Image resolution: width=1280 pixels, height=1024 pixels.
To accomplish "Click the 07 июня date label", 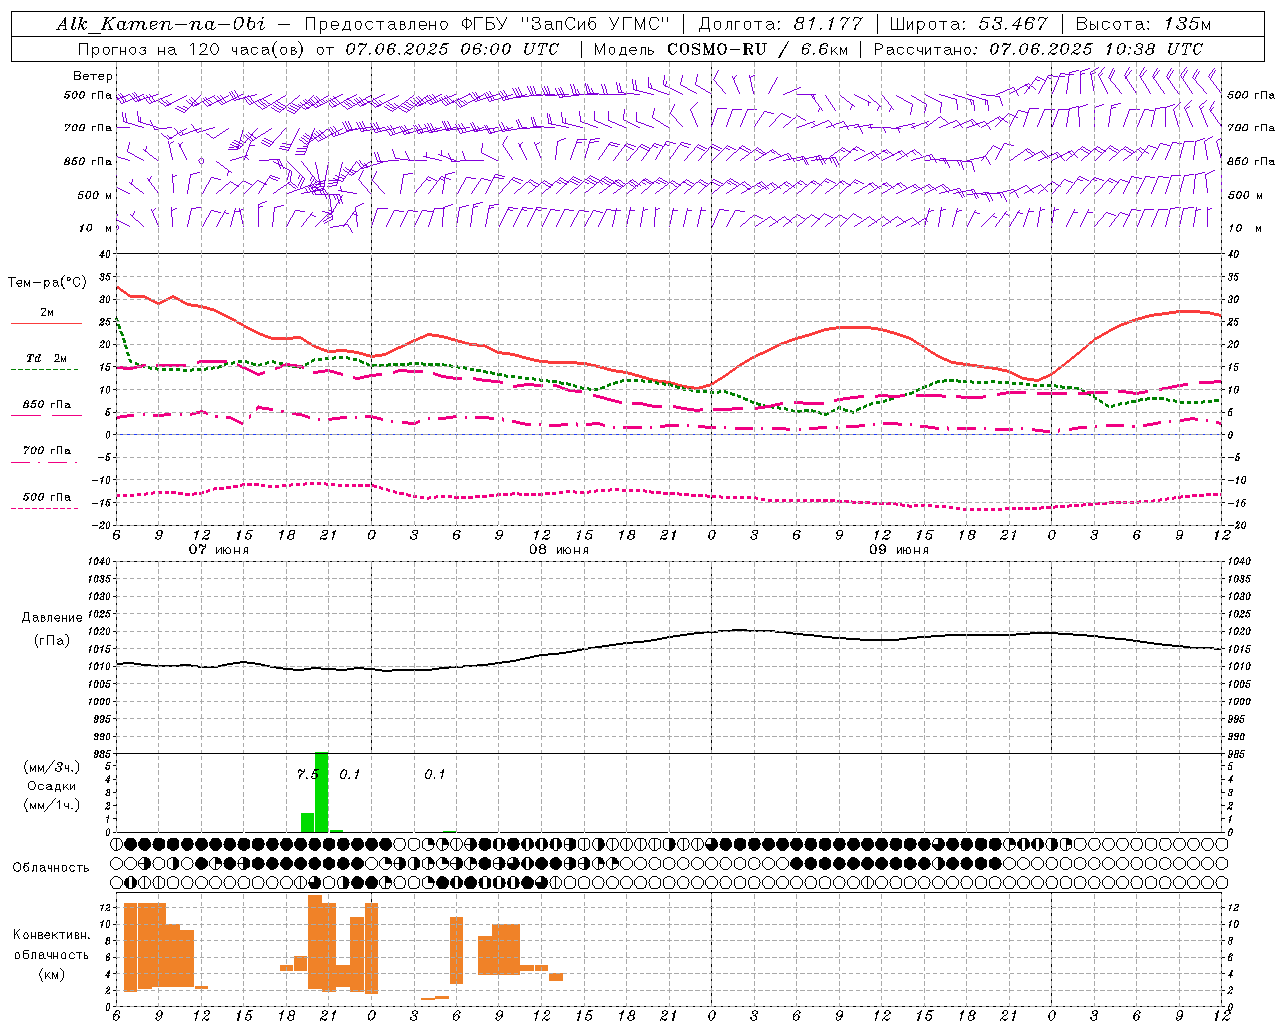I will pos(219,549).
